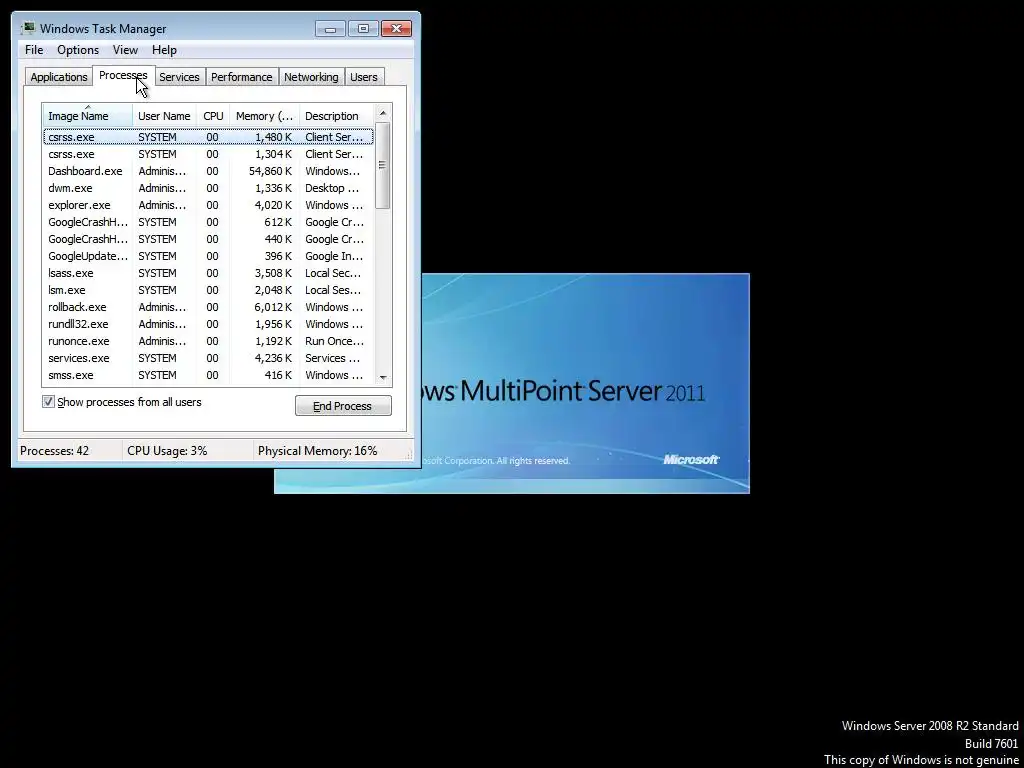
Task: Click the process list scroll down arrow
Action: pos(383,377)
